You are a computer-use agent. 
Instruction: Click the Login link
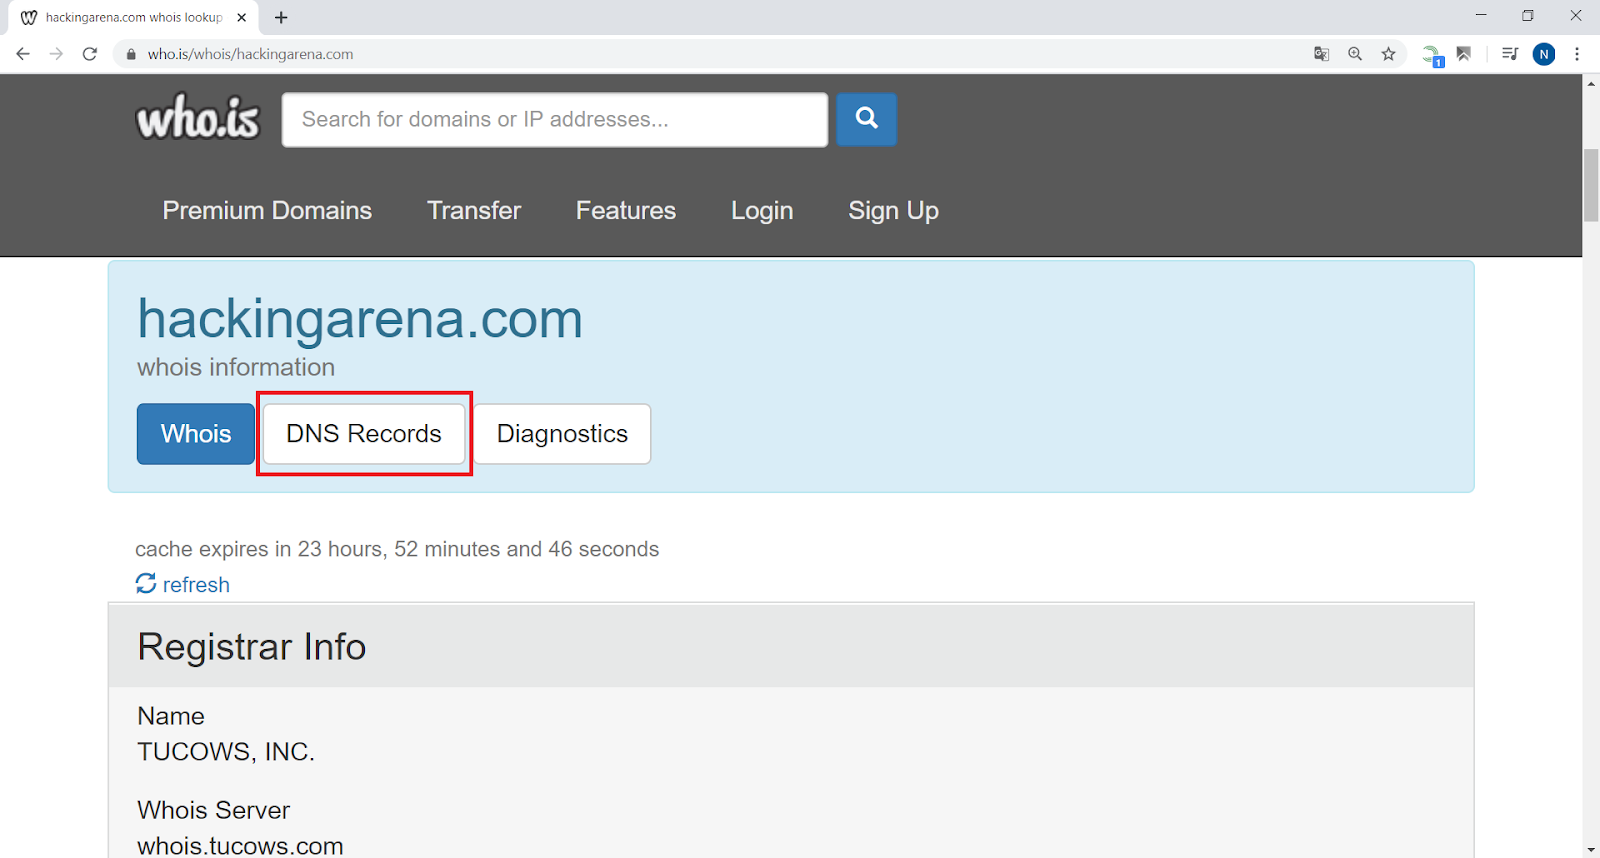tap(762, 211)
